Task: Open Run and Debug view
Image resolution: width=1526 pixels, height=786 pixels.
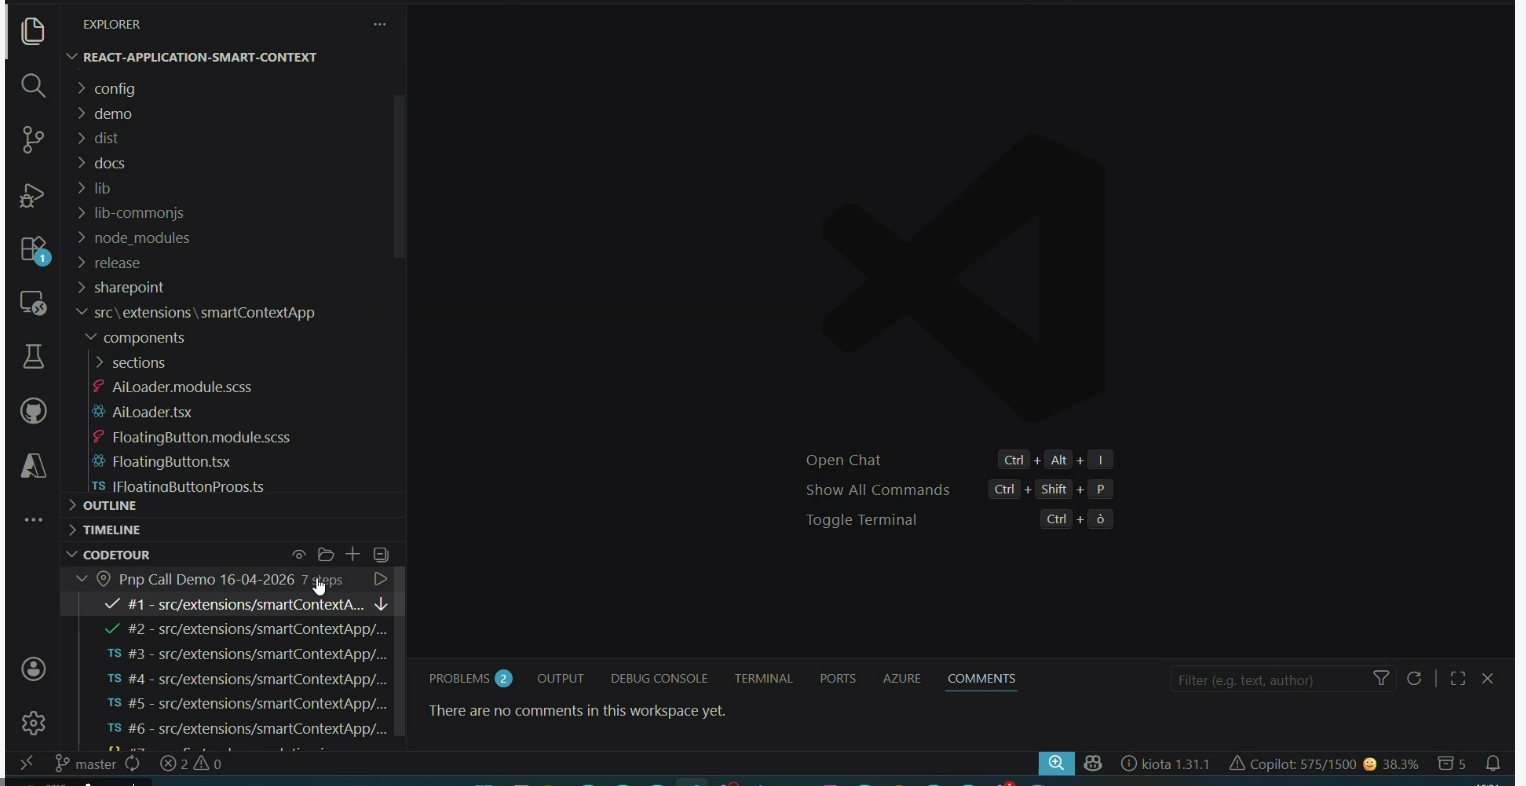Action: pyautogui.click(x=33, y=195)
